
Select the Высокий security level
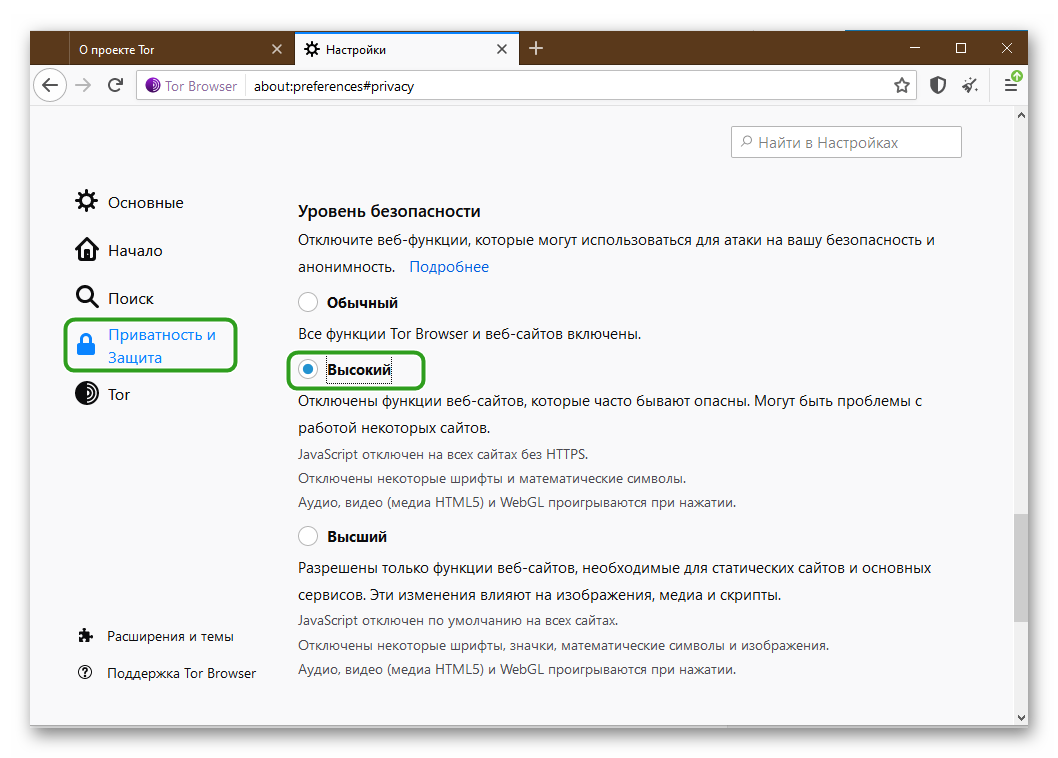(x=309, y=370)
